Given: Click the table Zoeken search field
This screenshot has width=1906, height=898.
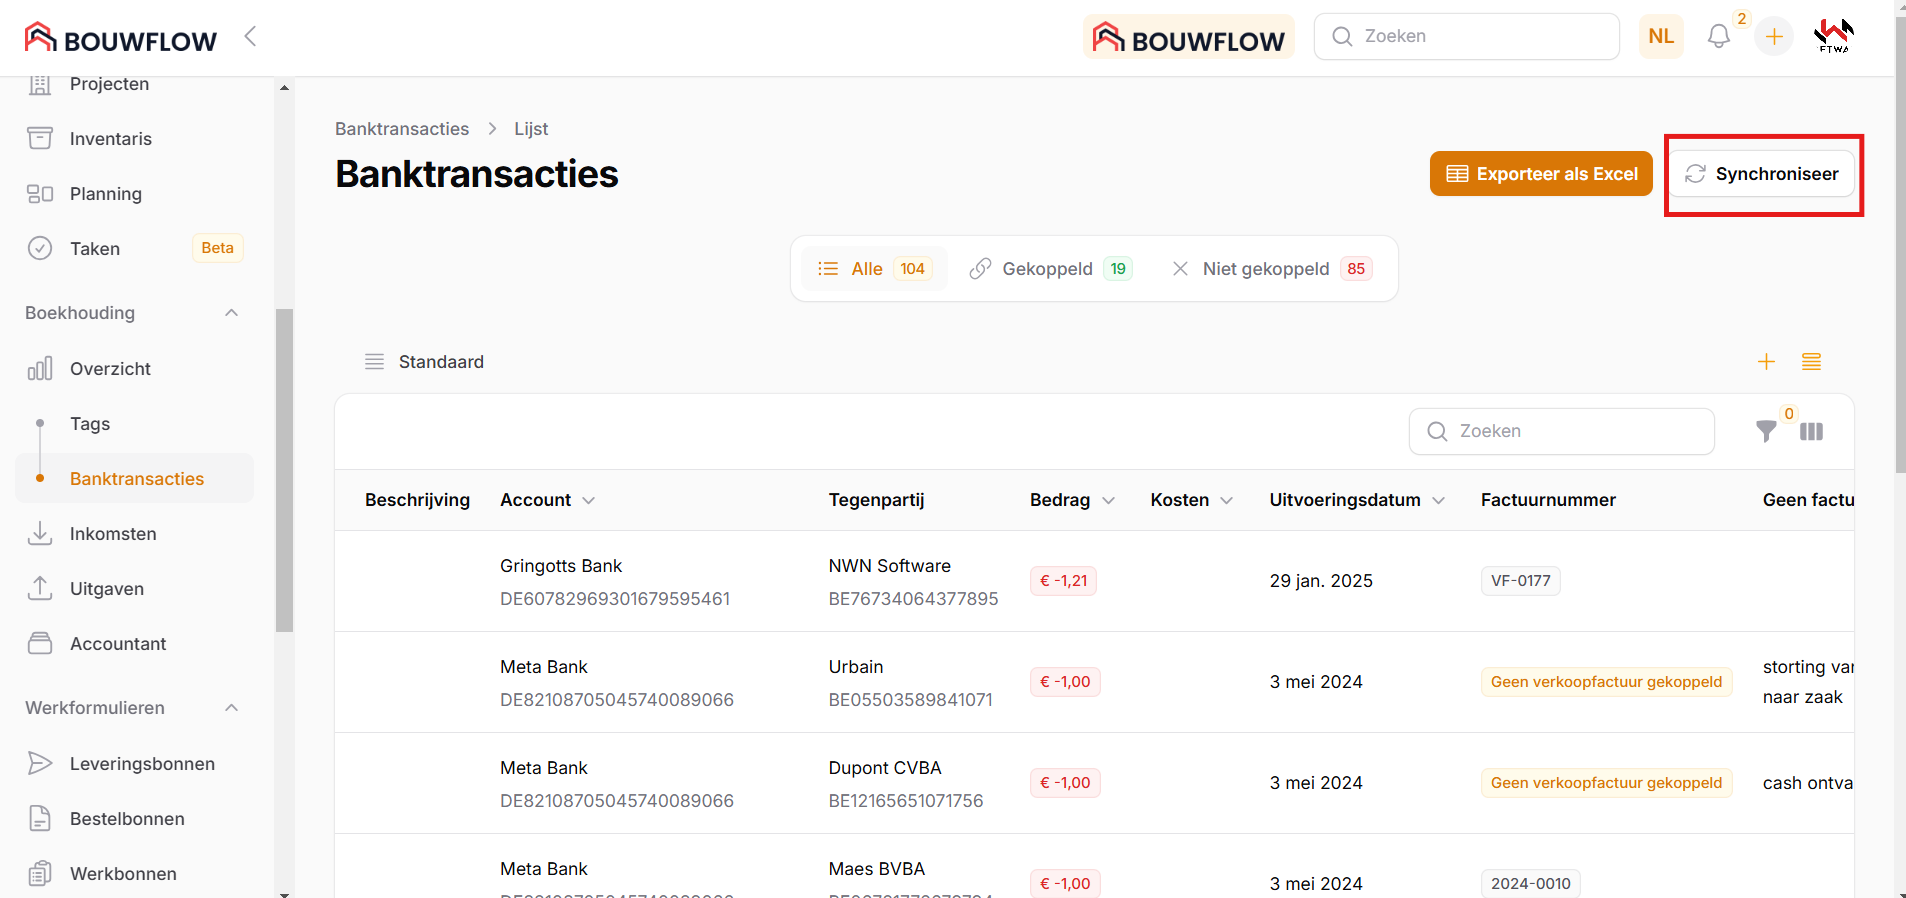Looking at the screenshot, I should pyautogui.click(x=1561, y=431).
